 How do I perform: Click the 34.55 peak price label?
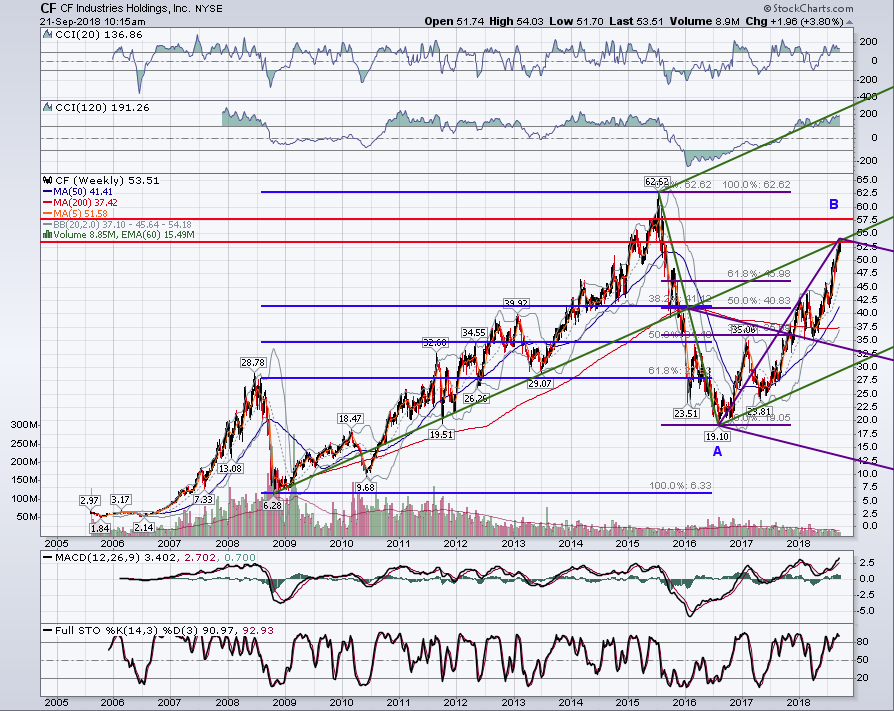(474, 332)
